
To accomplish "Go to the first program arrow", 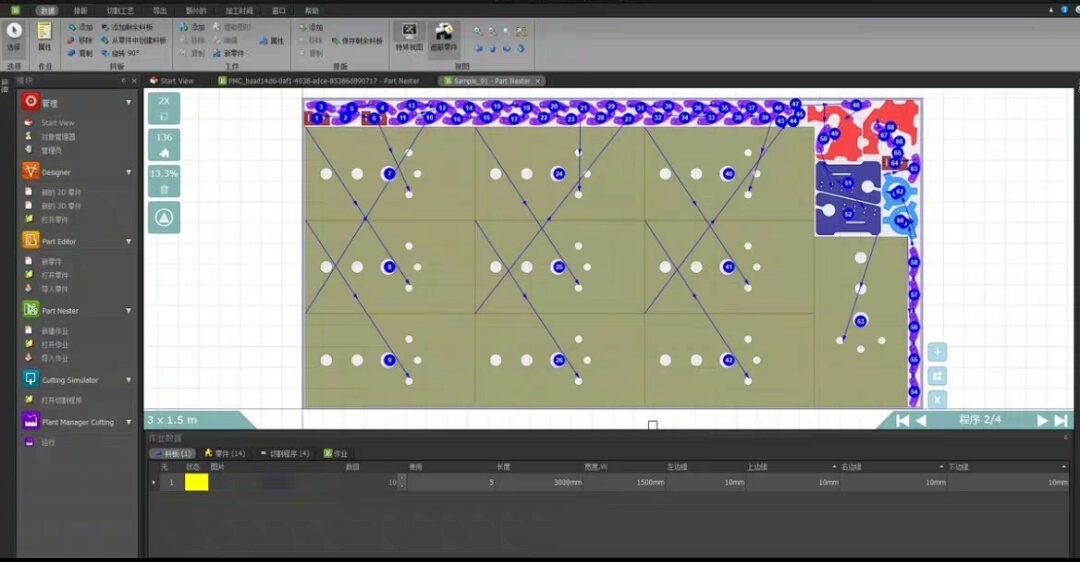I will [x=902, y=421].
